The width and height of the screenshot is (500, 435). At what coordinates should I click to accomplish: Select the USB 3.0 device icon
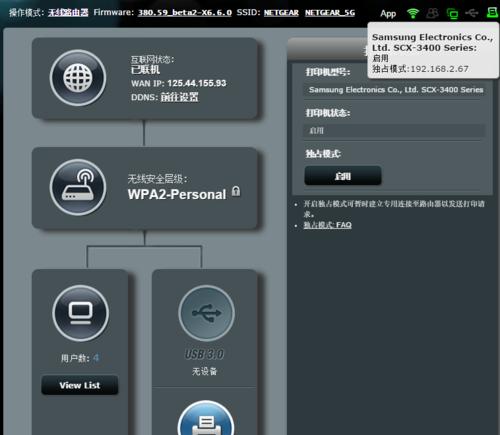coord(206,313)
